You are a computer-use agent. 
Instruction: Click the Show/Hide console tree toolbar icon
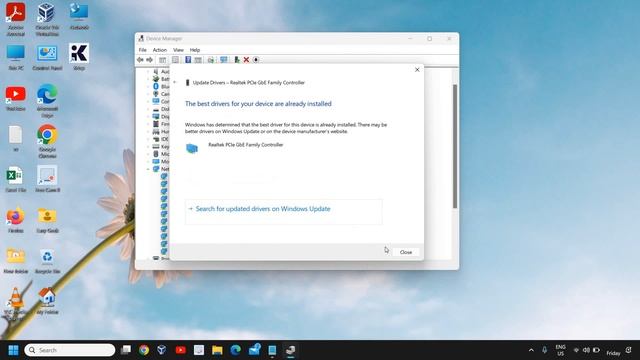point(162,60)
